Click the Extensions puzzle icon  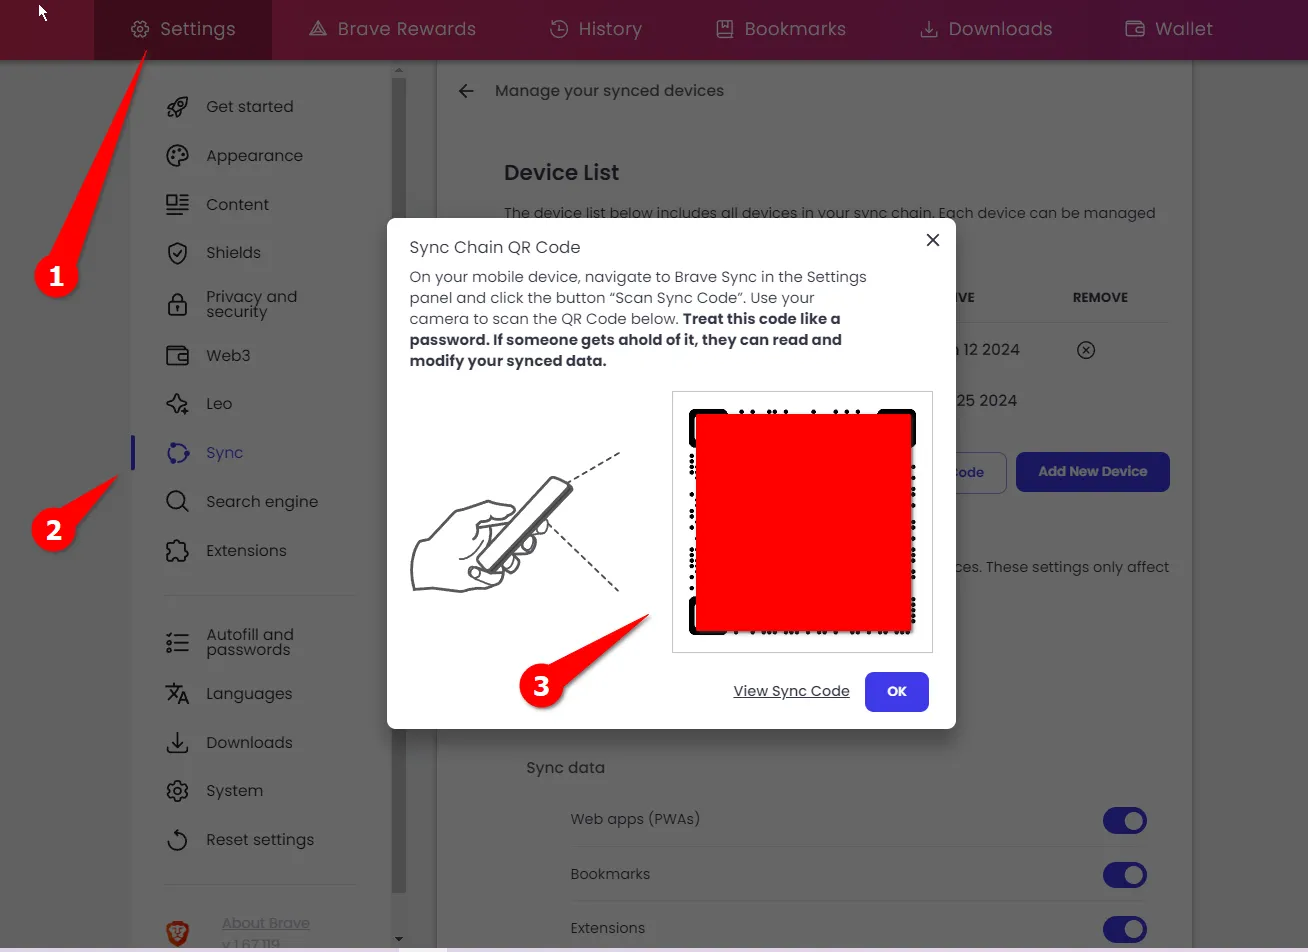click(x=177, y=551)
